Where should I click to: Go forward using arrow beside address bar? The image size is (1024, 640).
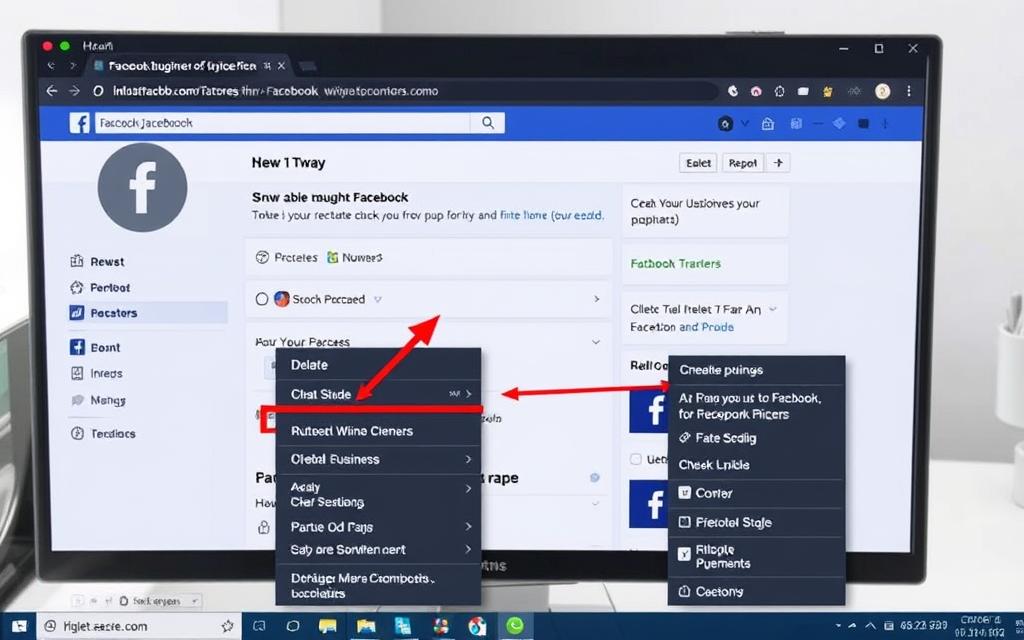[74, 91]
